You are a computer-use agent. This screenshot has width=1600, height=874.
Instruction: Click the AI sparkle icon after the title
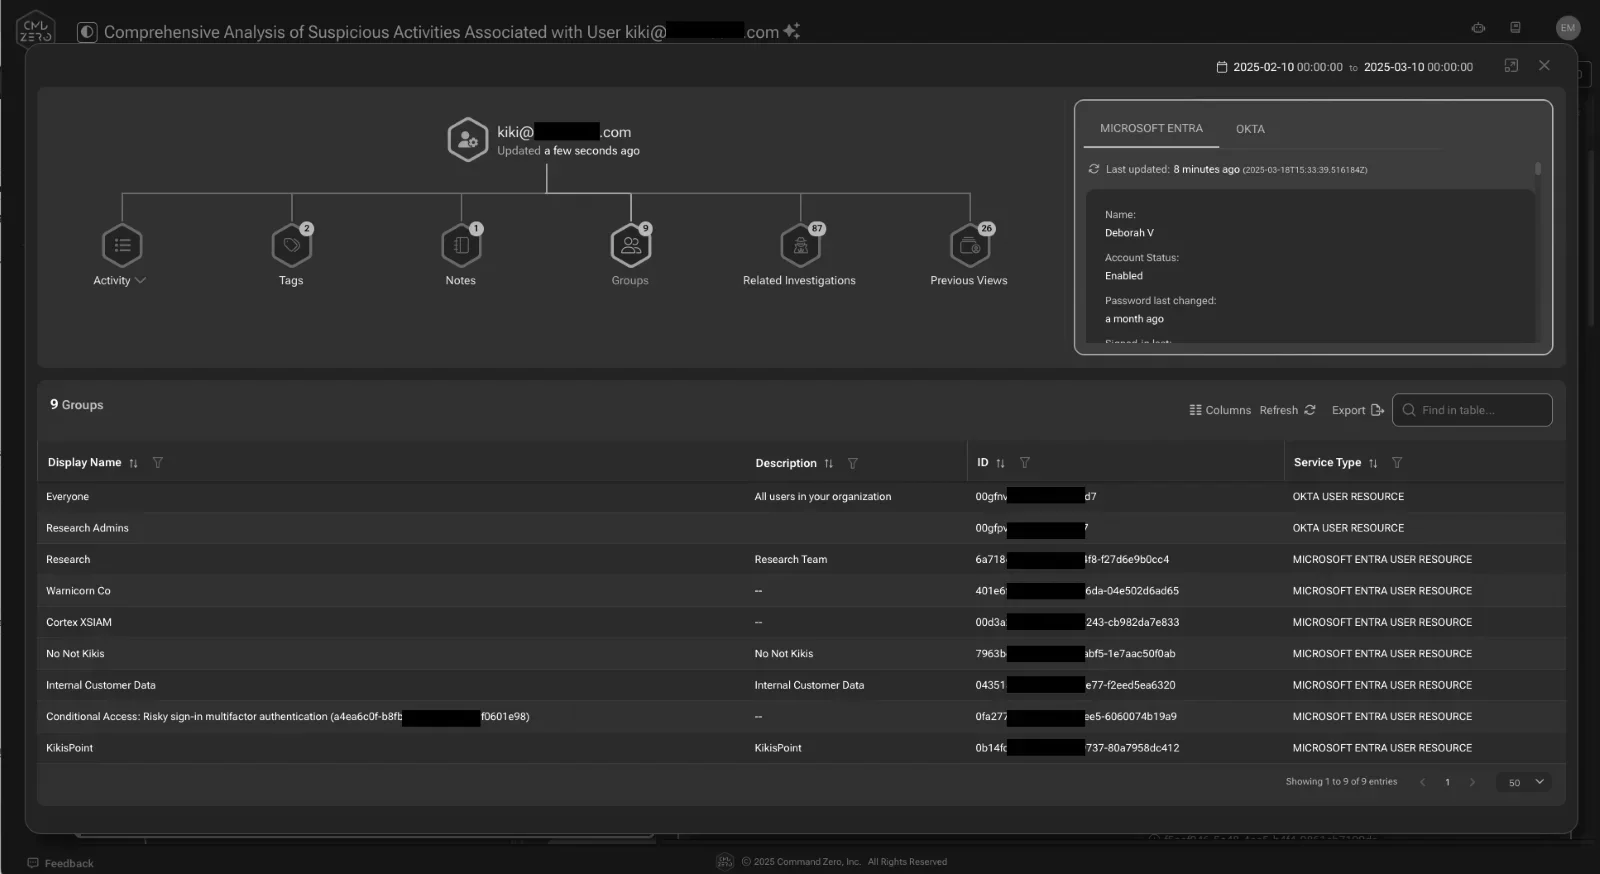pos(792,31)
